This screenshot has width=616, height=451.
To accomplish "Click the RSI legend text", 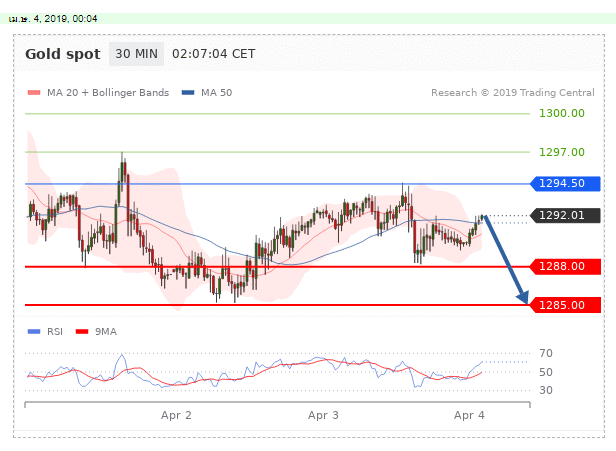I will tap(55, 332).
